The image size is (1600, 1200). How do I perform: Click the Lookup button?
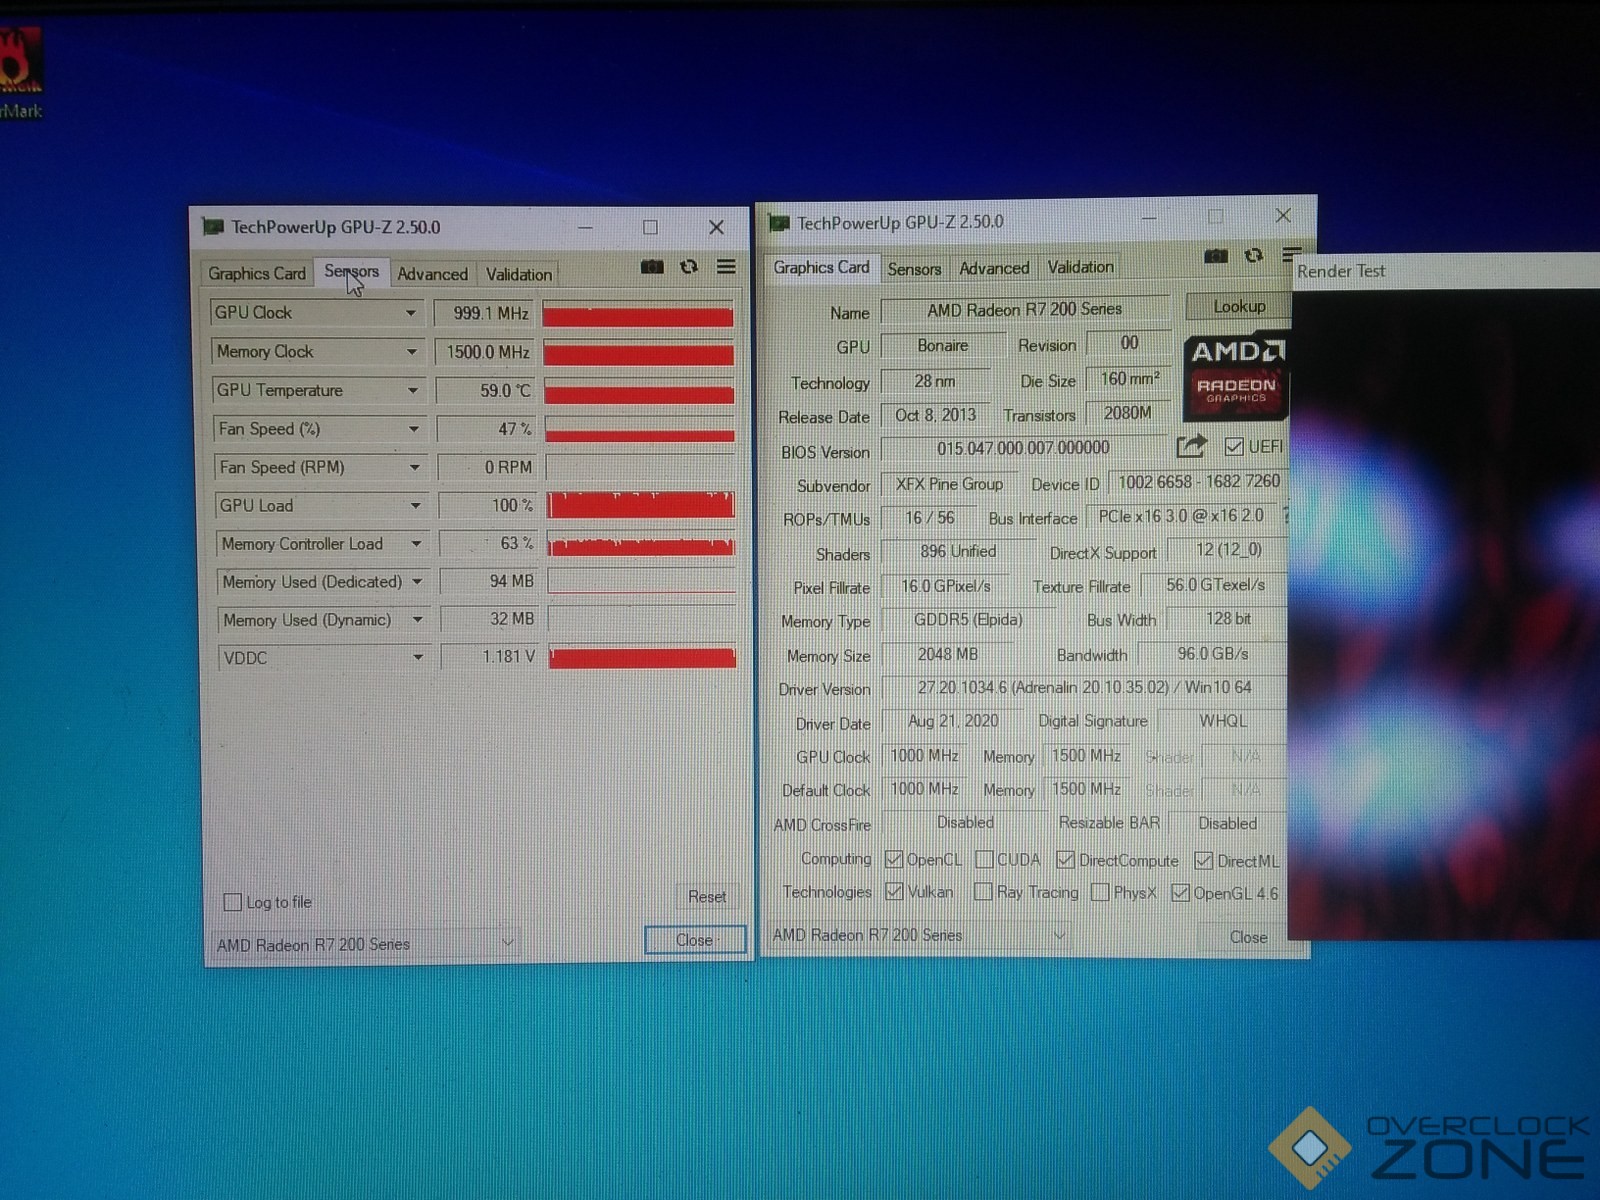(1239, 306)
